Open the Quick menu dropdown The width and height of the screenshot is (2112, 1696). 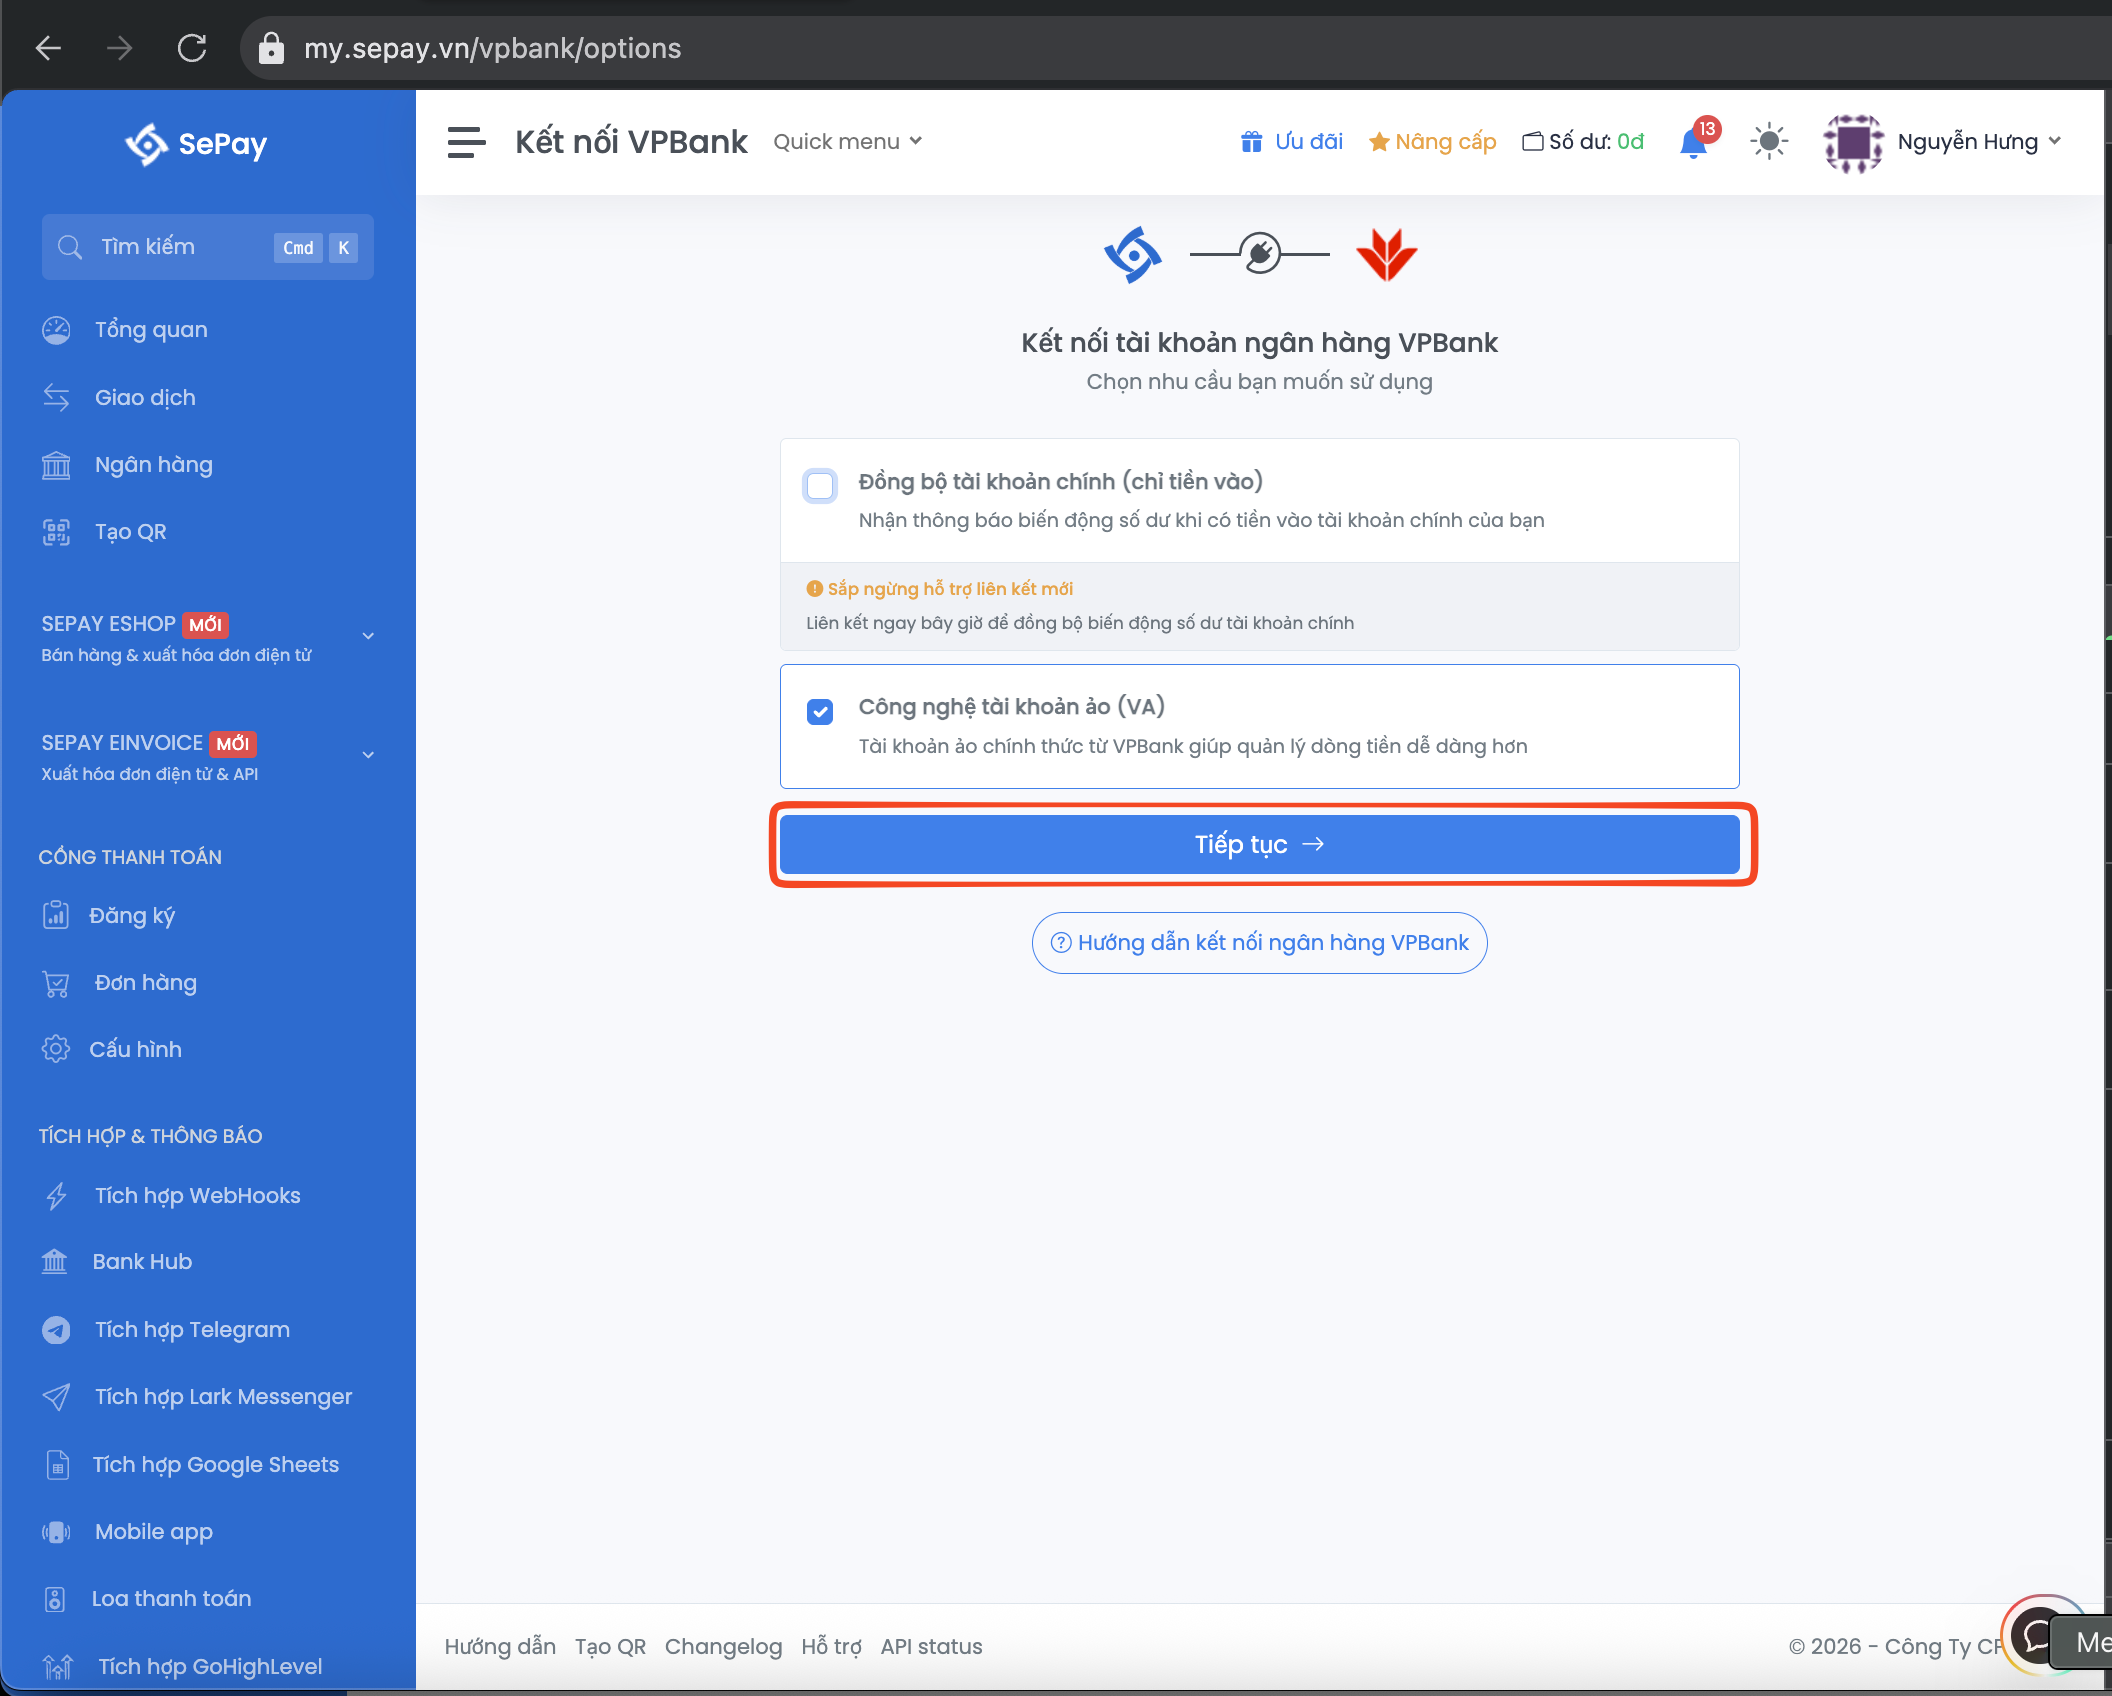[847, 142]
